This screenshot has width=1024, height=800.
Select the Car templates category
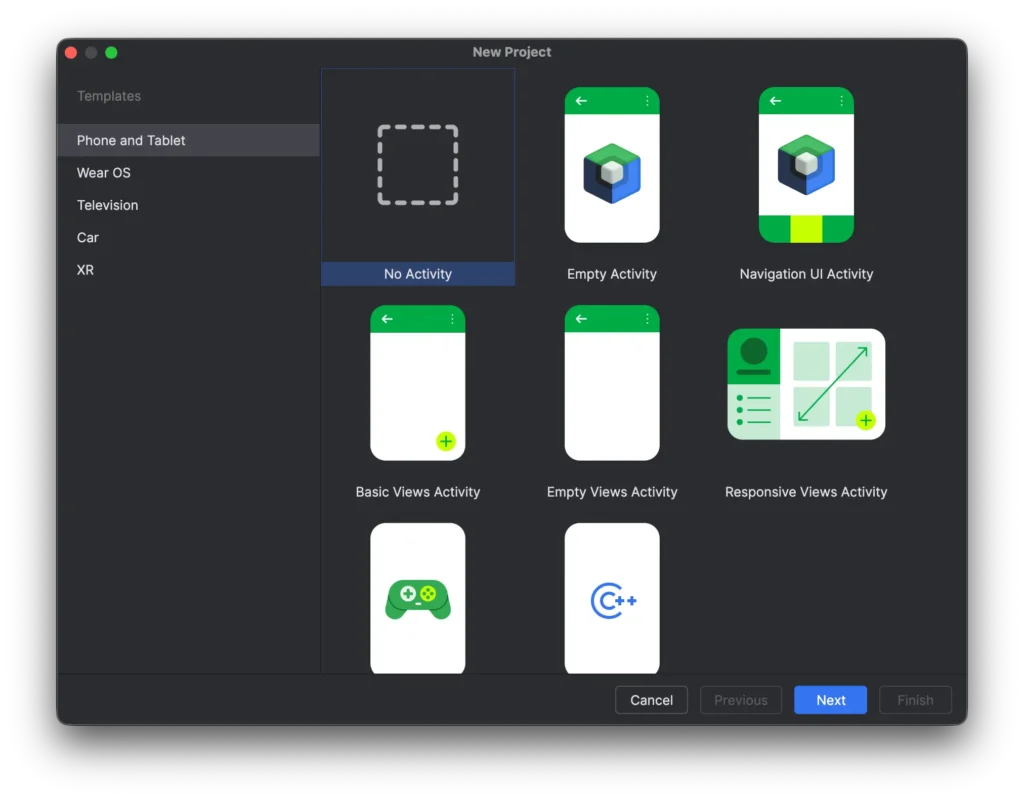pos(87,237)
